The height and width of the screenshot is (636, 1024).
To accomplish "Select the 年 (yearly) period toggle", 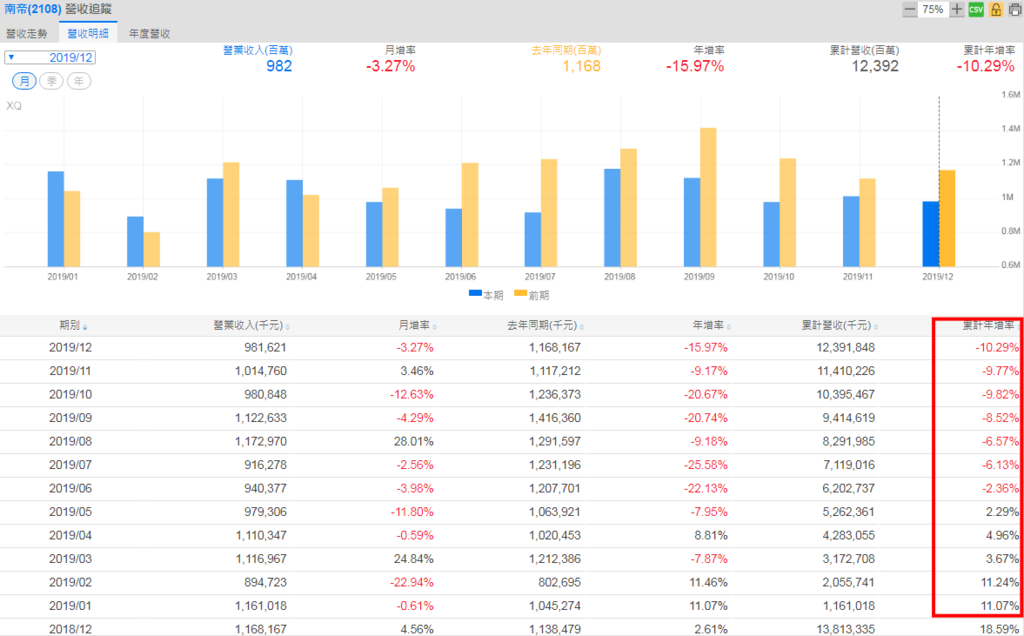I will click(79, 81).
